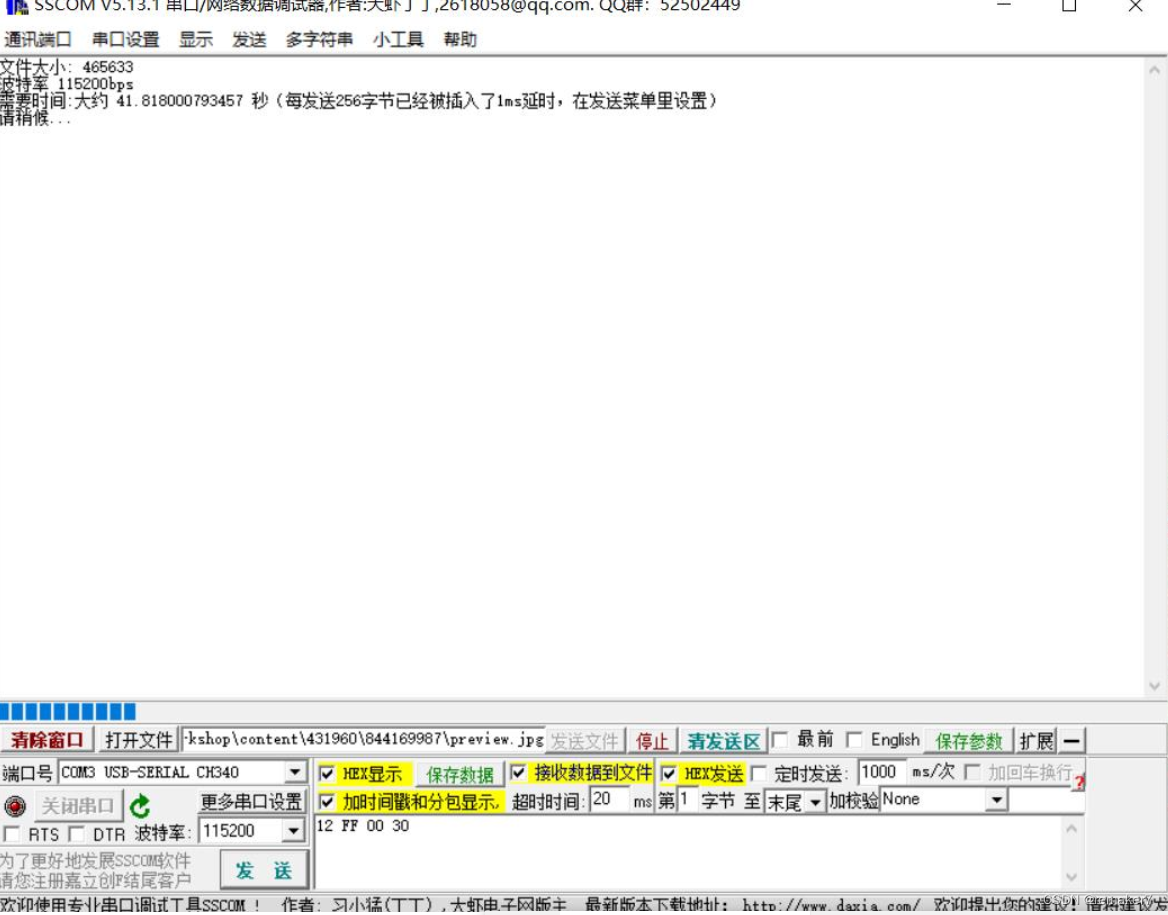Viewport: 1168px width, 915px height.
Task: Check the RTS checkbox
Action: (12, 834)
